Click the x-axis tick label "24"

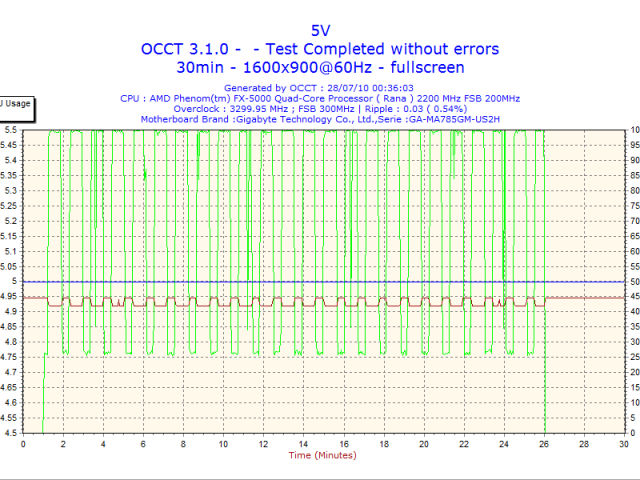click(504, 444)
